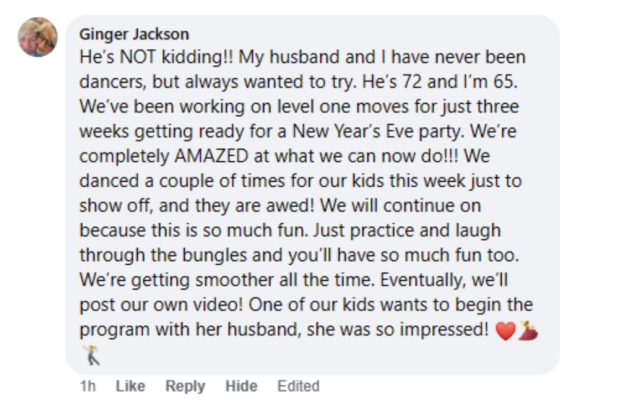Reply to Ginger Jackson's comment
Screen dimensions: 619x400
coord(185,386)
